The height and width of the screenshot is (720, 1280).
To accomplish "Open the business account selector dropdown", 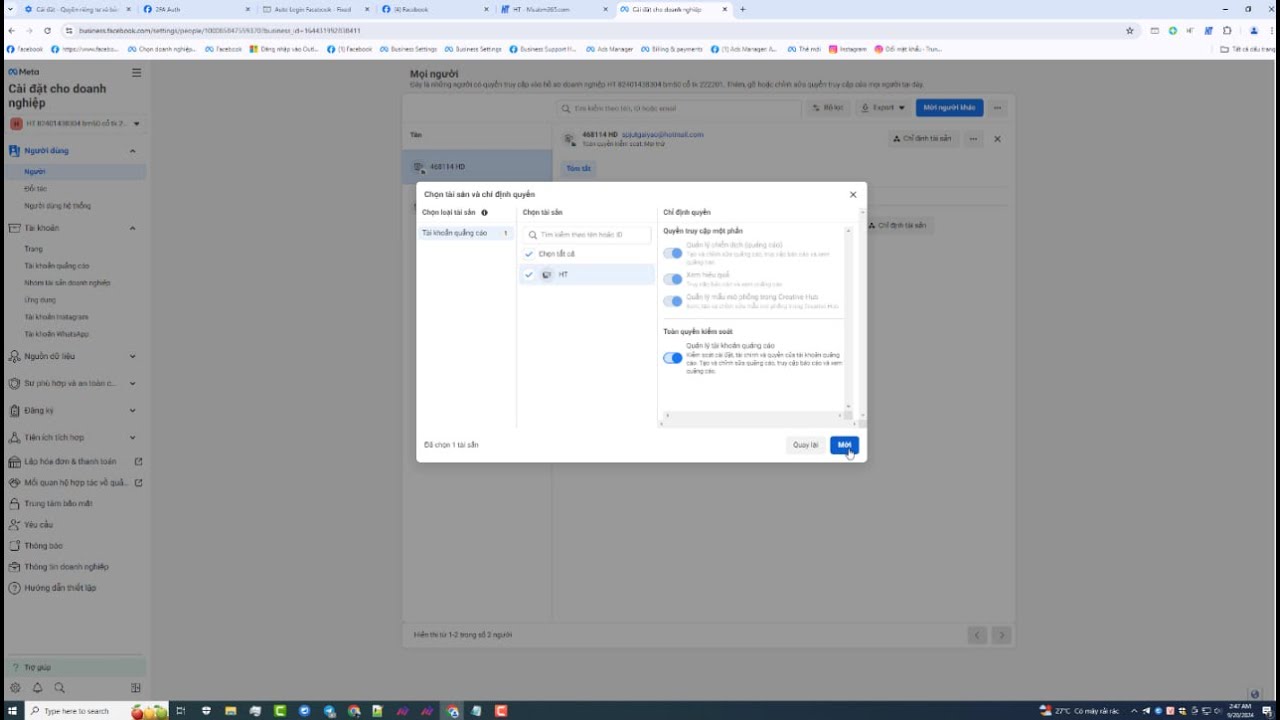I will [x=76, y=124].
